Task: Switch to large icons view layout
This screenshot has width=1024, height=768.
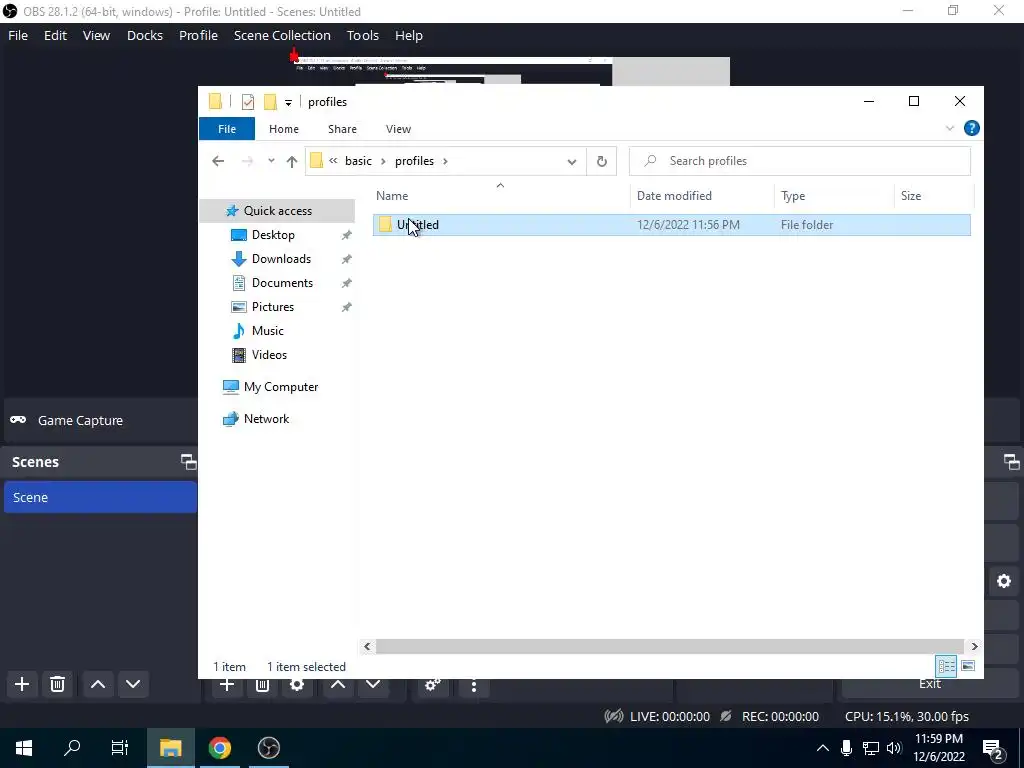Action: [x=968, y=666]
